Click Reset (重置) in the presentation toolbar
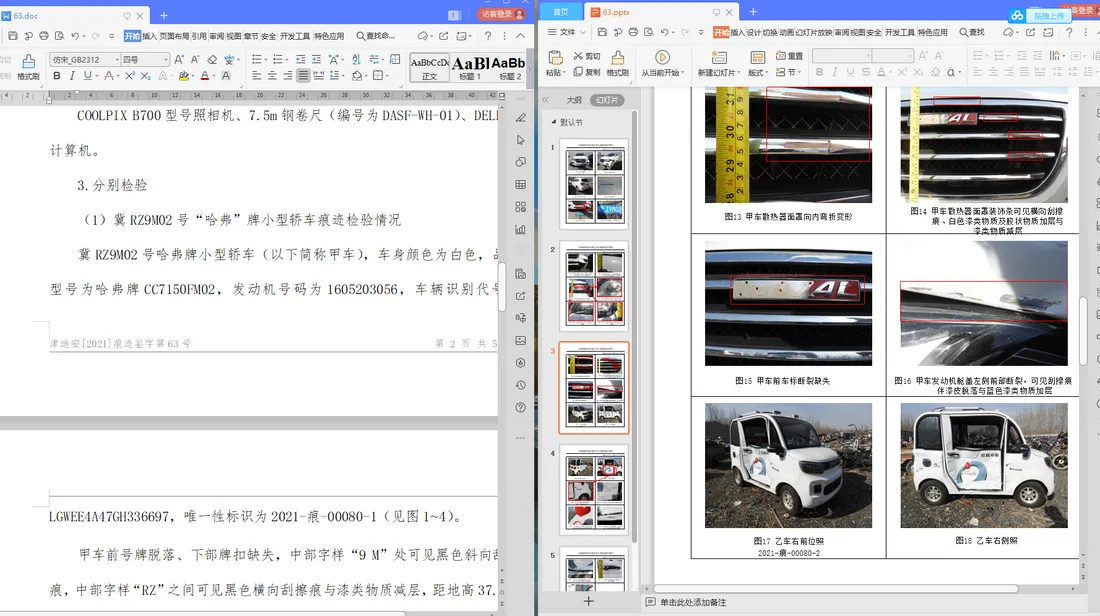 point(789,56)
